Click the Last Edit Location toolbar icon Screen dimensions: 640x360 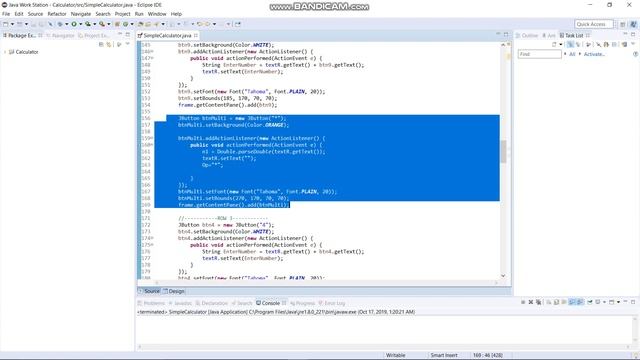[200, 24]
